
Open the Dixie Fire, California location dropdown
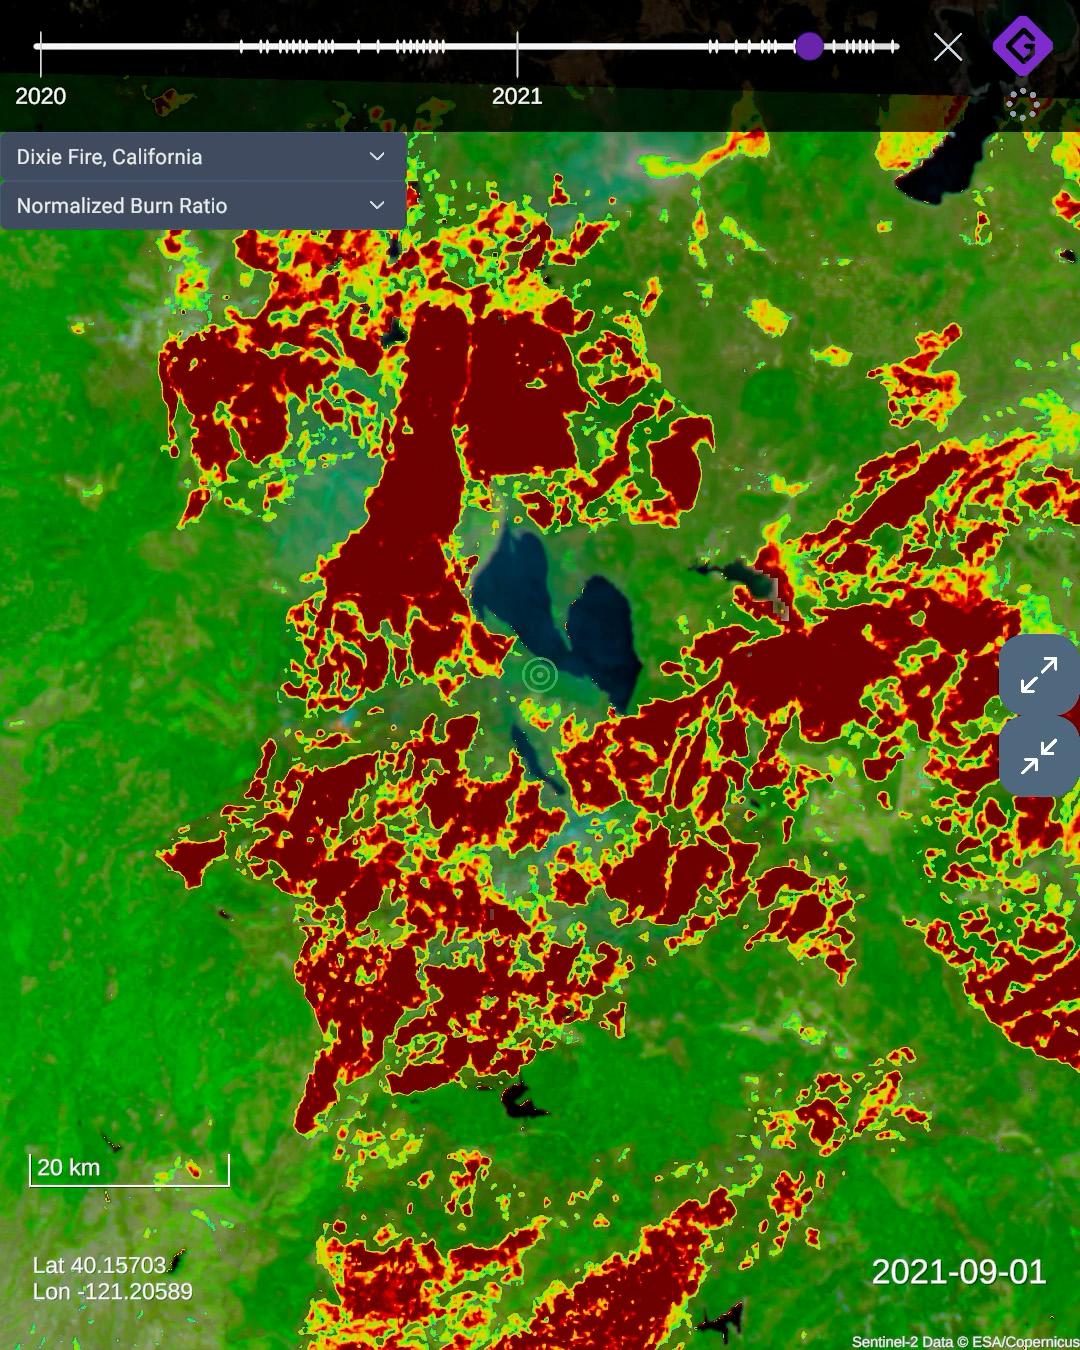pos(203,157)
